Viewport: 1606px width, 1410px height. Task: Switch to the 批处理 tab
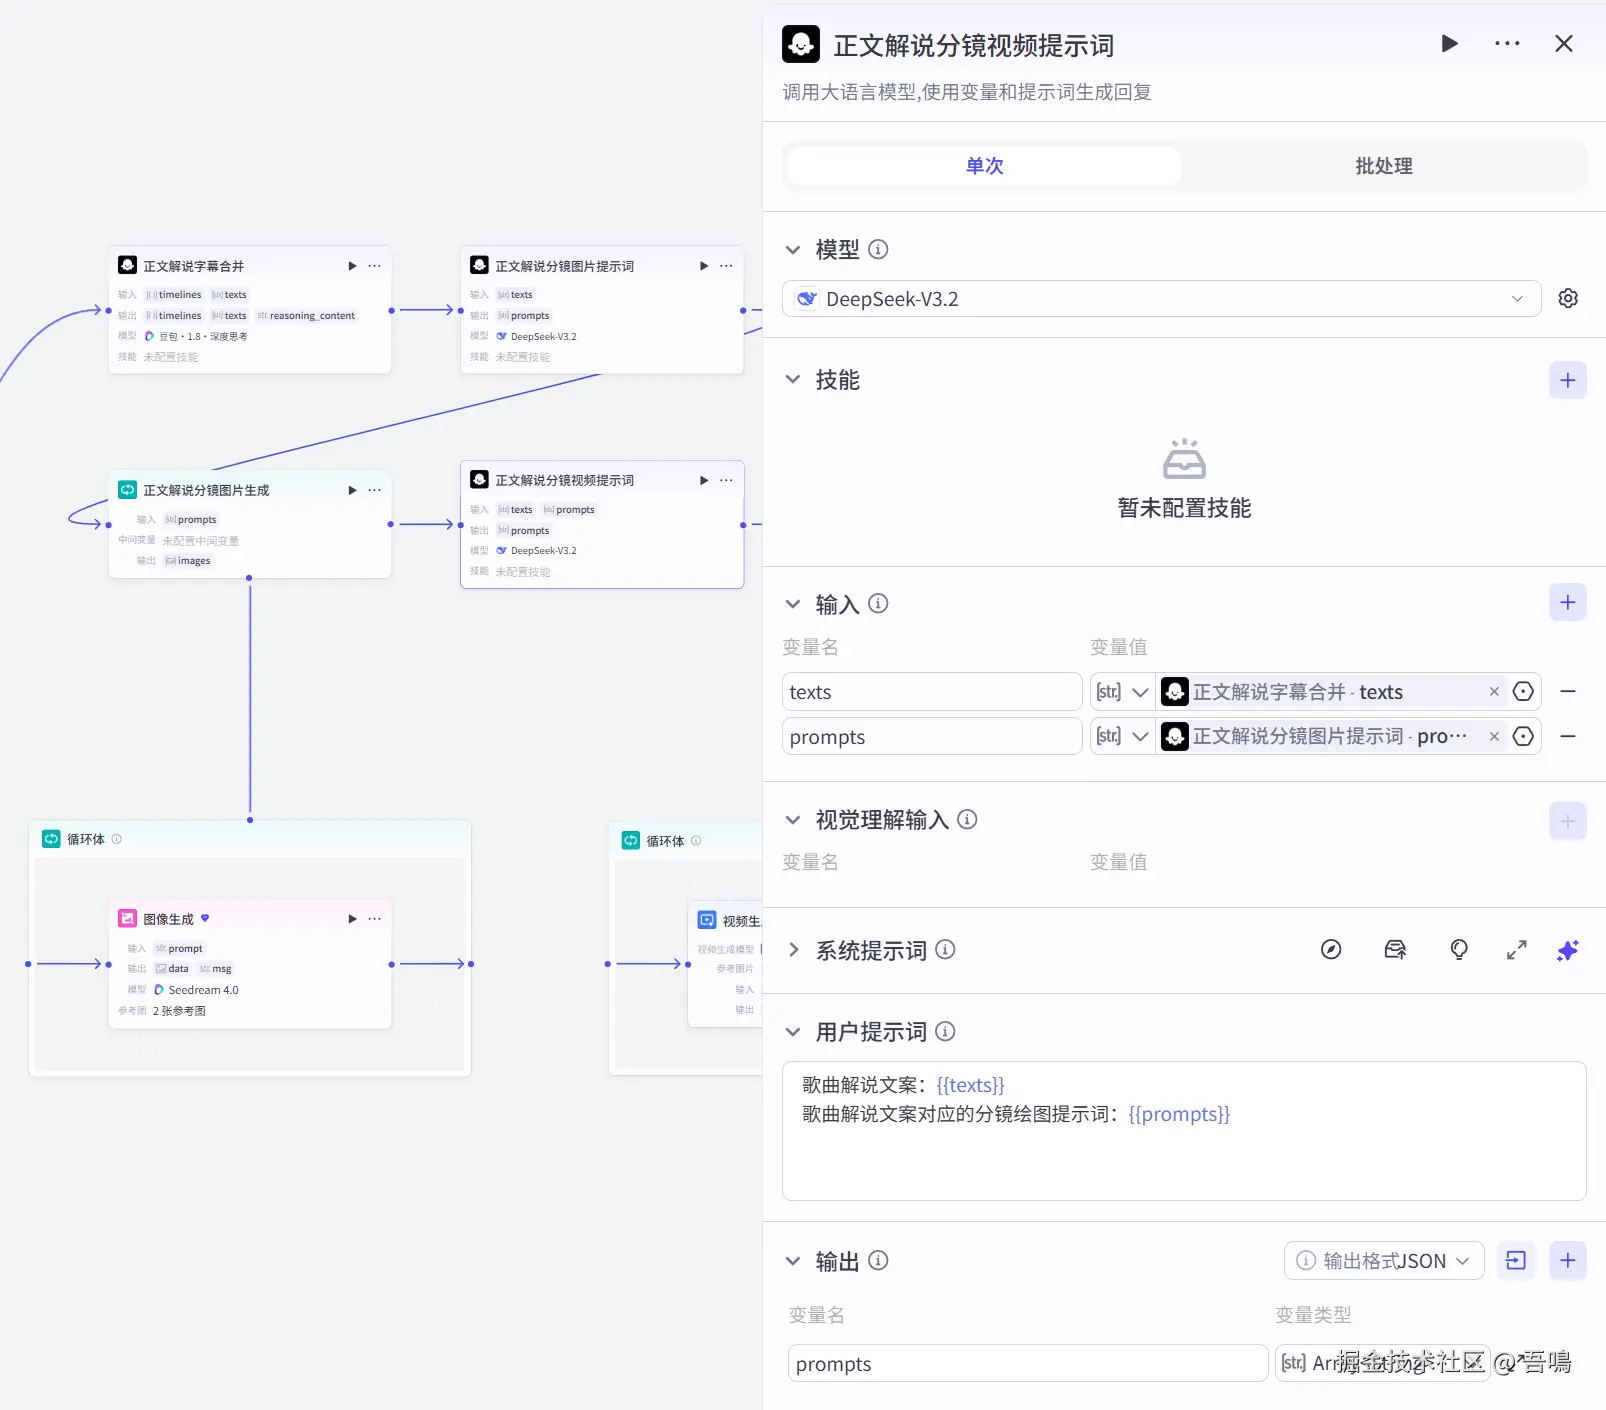tap(1384, 166)
